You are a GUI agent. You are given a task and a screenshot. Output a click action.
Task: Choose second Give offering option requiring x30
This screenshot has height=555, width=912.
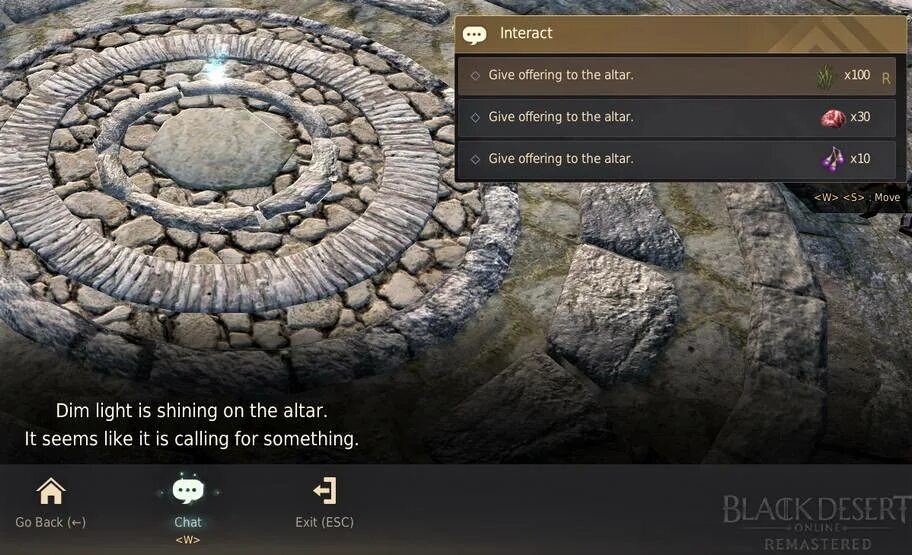click(x=677, y=118)
